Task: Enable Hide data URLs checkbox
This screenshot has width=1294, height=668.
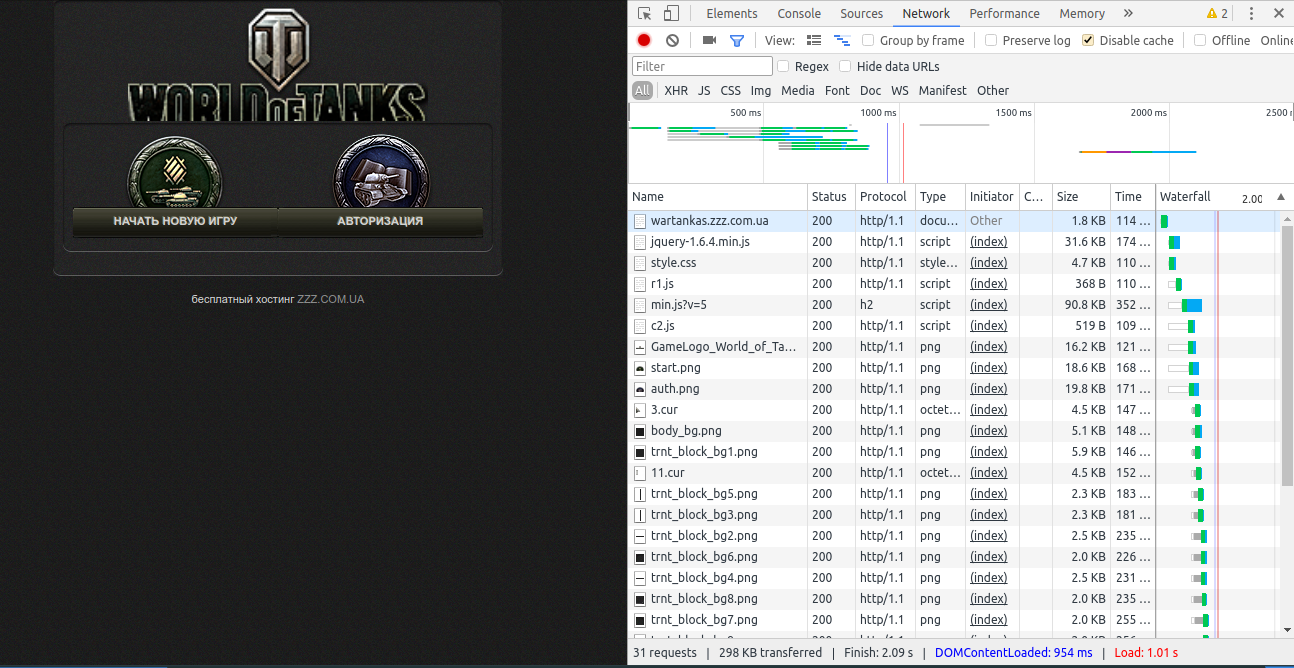Action: [845, 66]
